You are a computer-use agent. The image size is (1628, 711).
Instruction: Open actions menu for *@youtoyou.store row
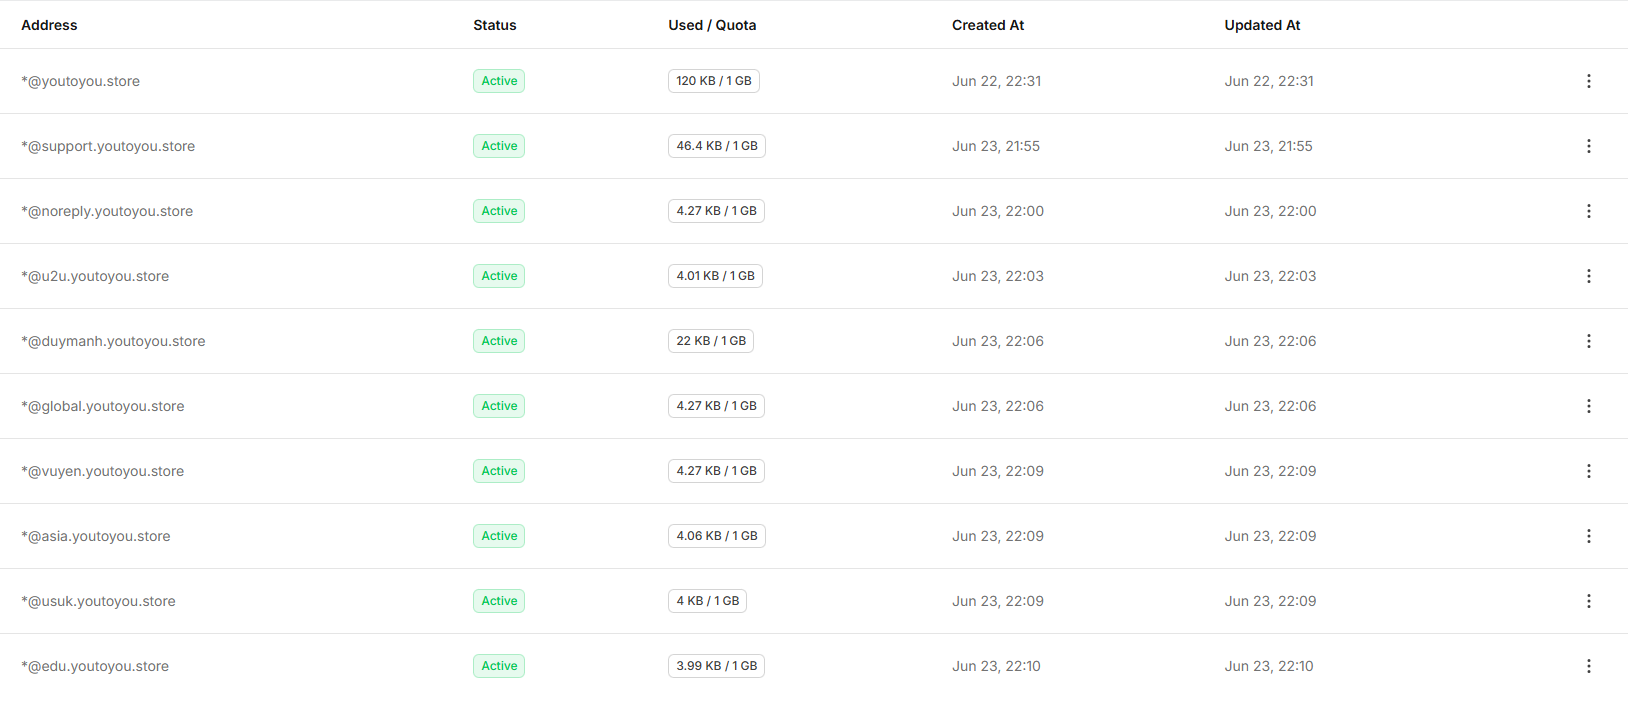pos(1588,81)
